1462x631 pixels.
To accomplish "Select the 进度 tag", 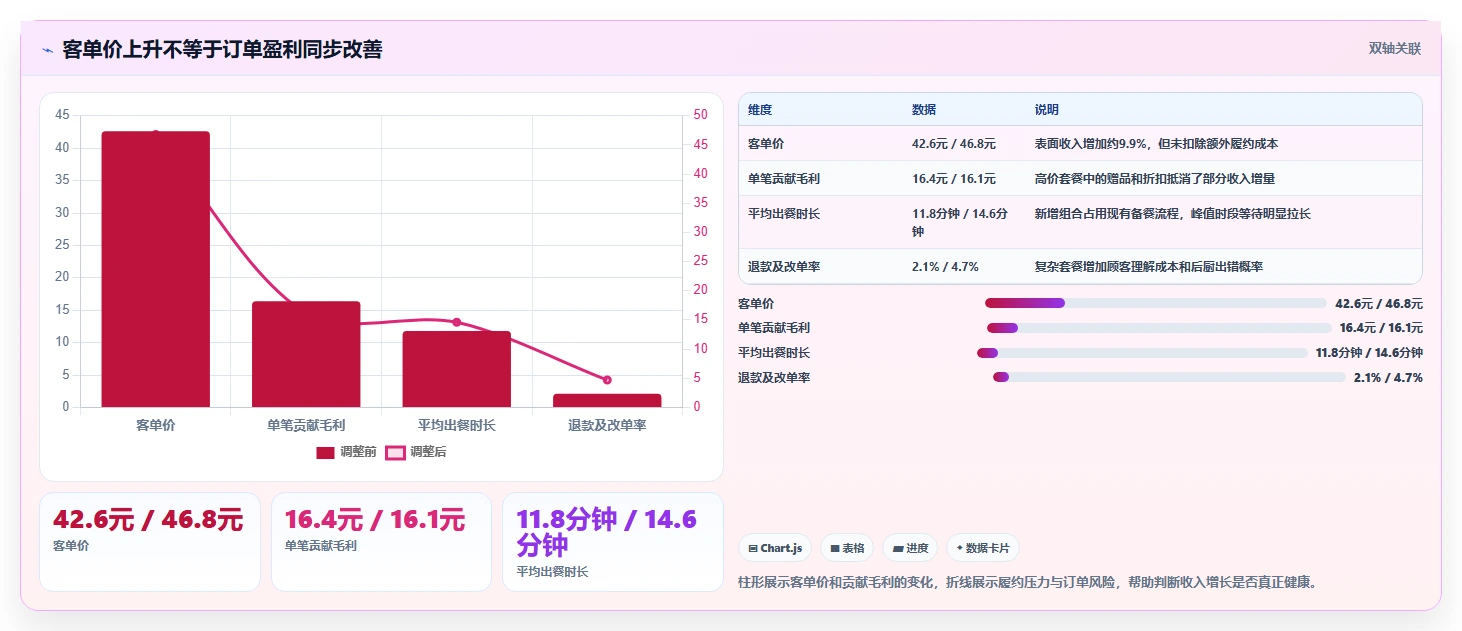I will tap(910, 548).
